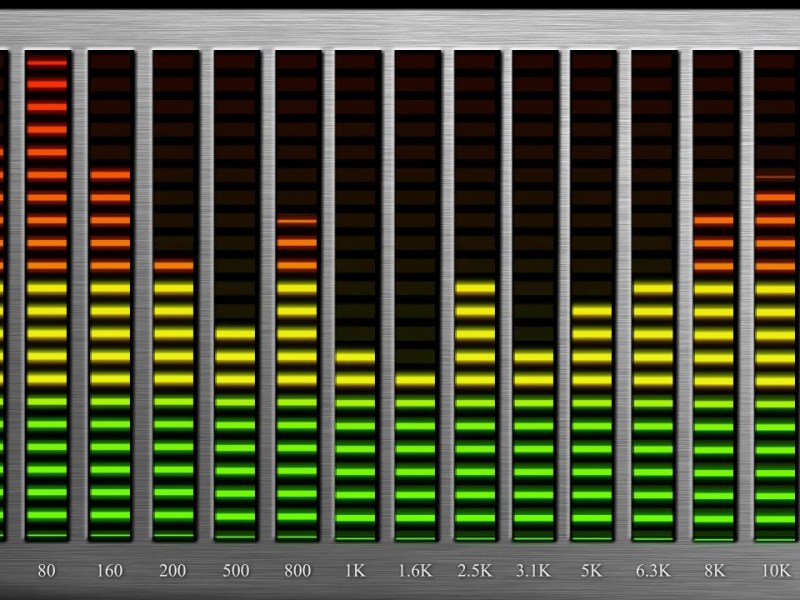Select the 800 frequency label
The width and height of the screenshot is (800, 600).
297,571
